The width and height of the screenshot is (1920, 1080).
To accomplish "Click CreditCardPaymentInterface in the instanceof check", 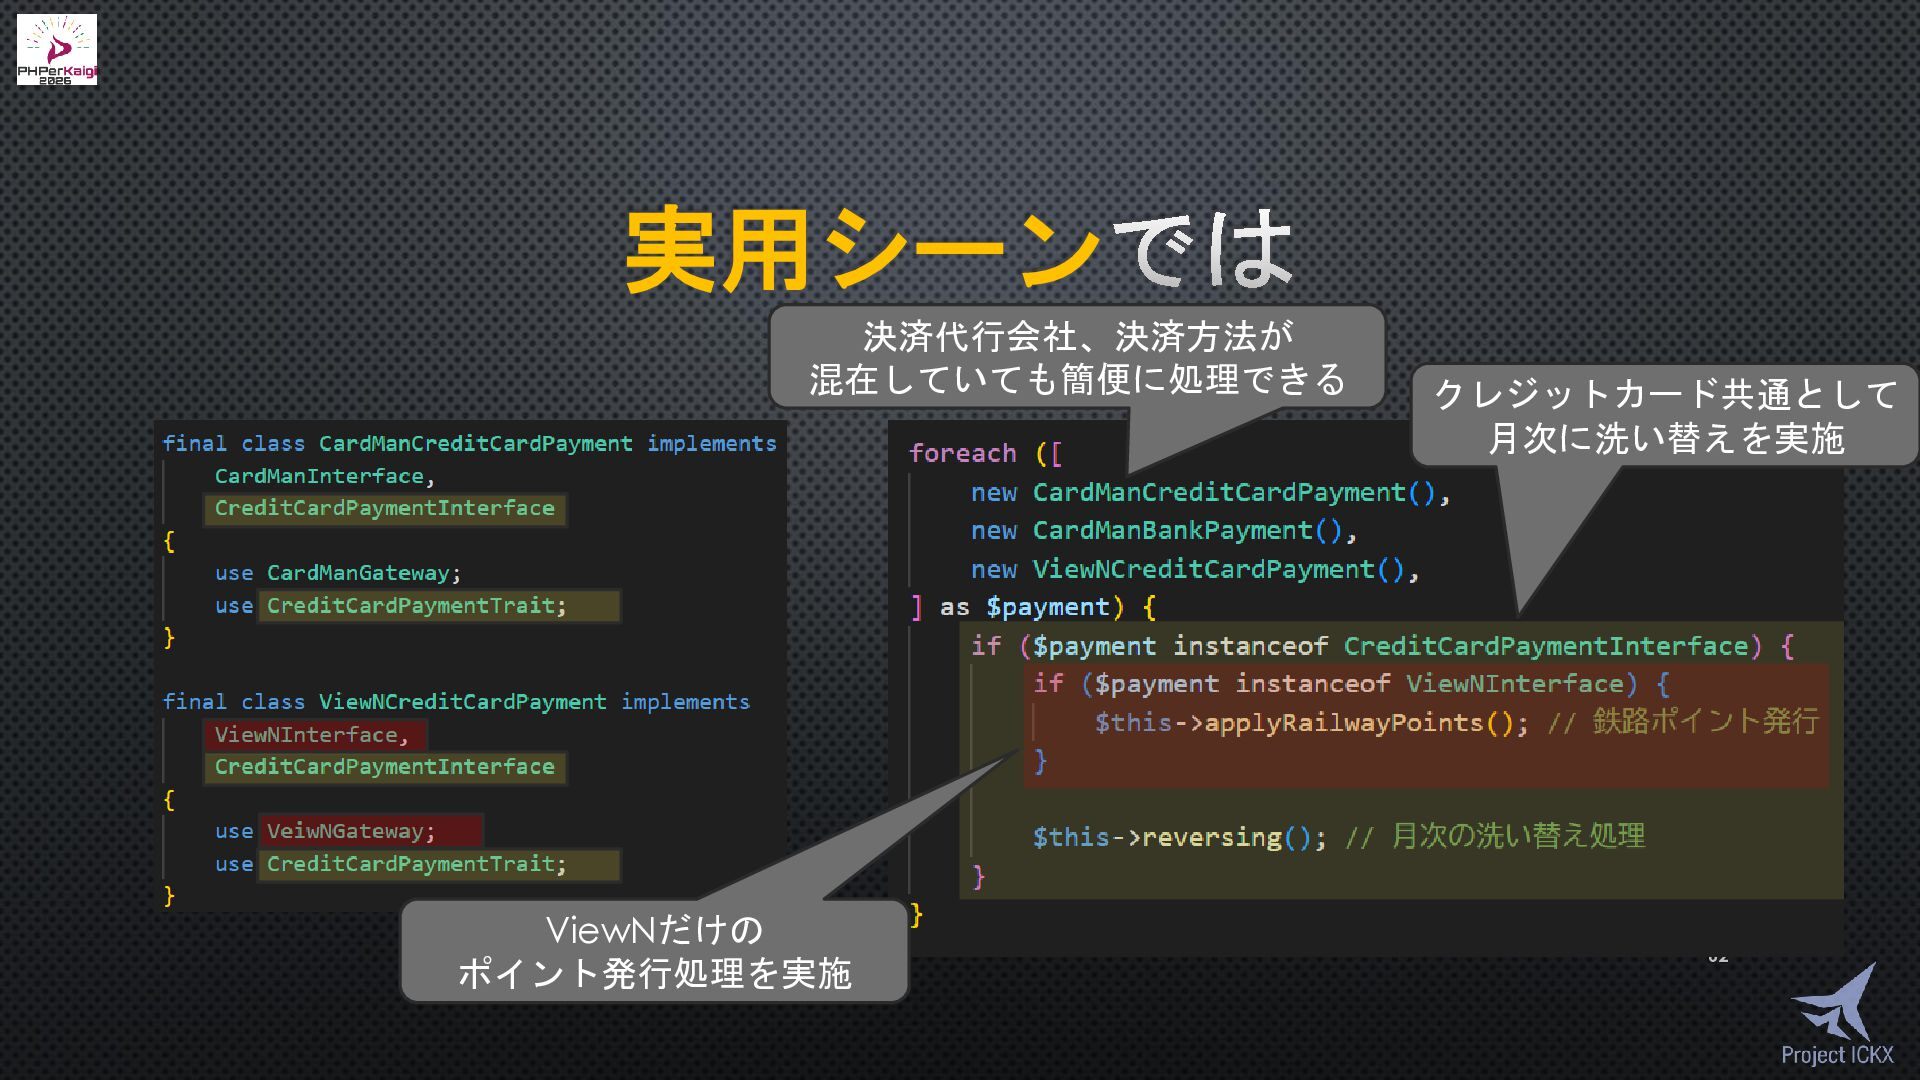I will (x=1545, y=646).
